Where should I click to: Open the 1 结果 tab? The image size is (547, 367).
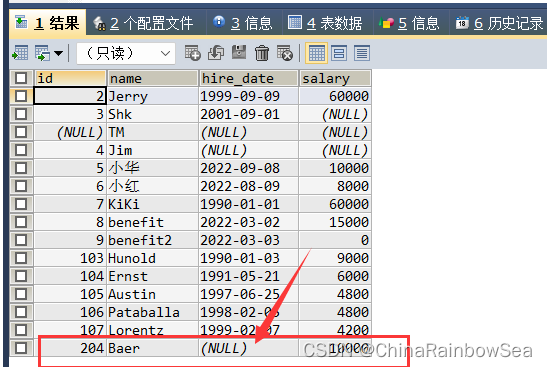pyautogui.click(x=47, y=23)
